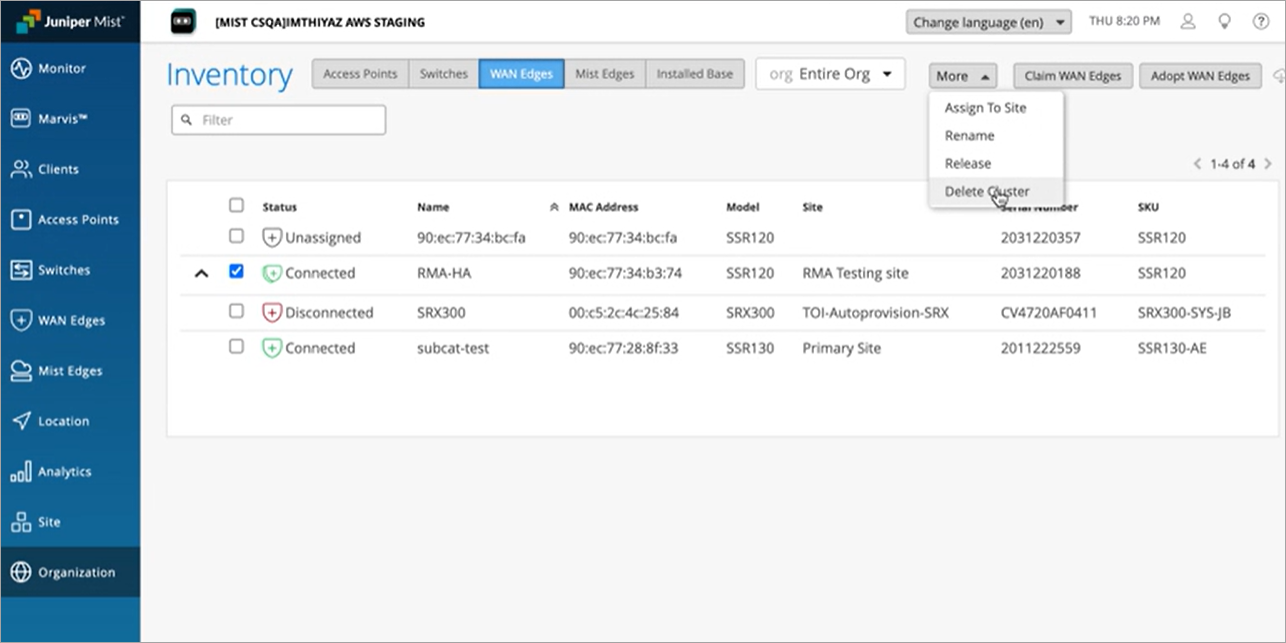Click the SRX300 disconnected status icon

[271, 312]
